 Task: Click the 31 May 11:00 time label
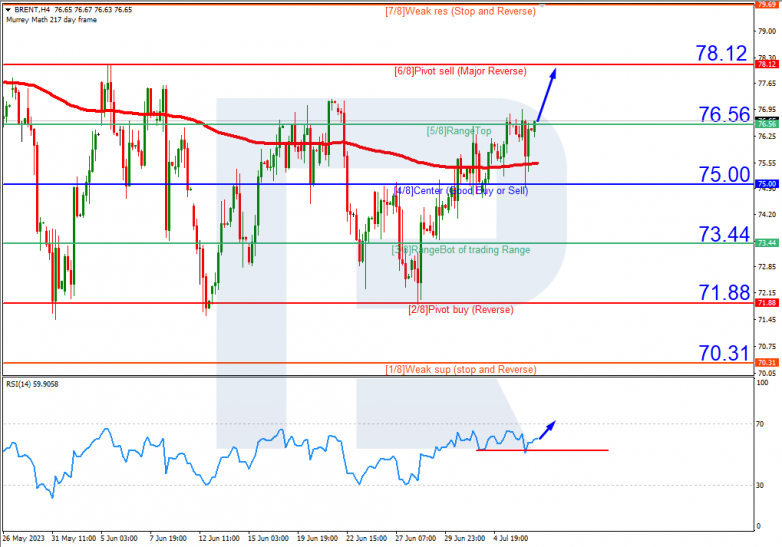(x=74, y=539)
